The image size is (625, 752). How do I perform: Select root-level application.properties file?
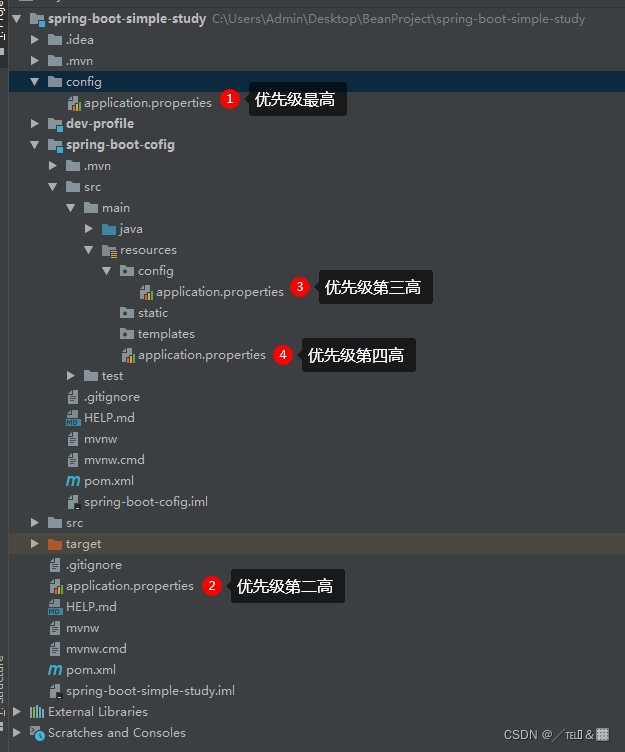coord(130,586)
